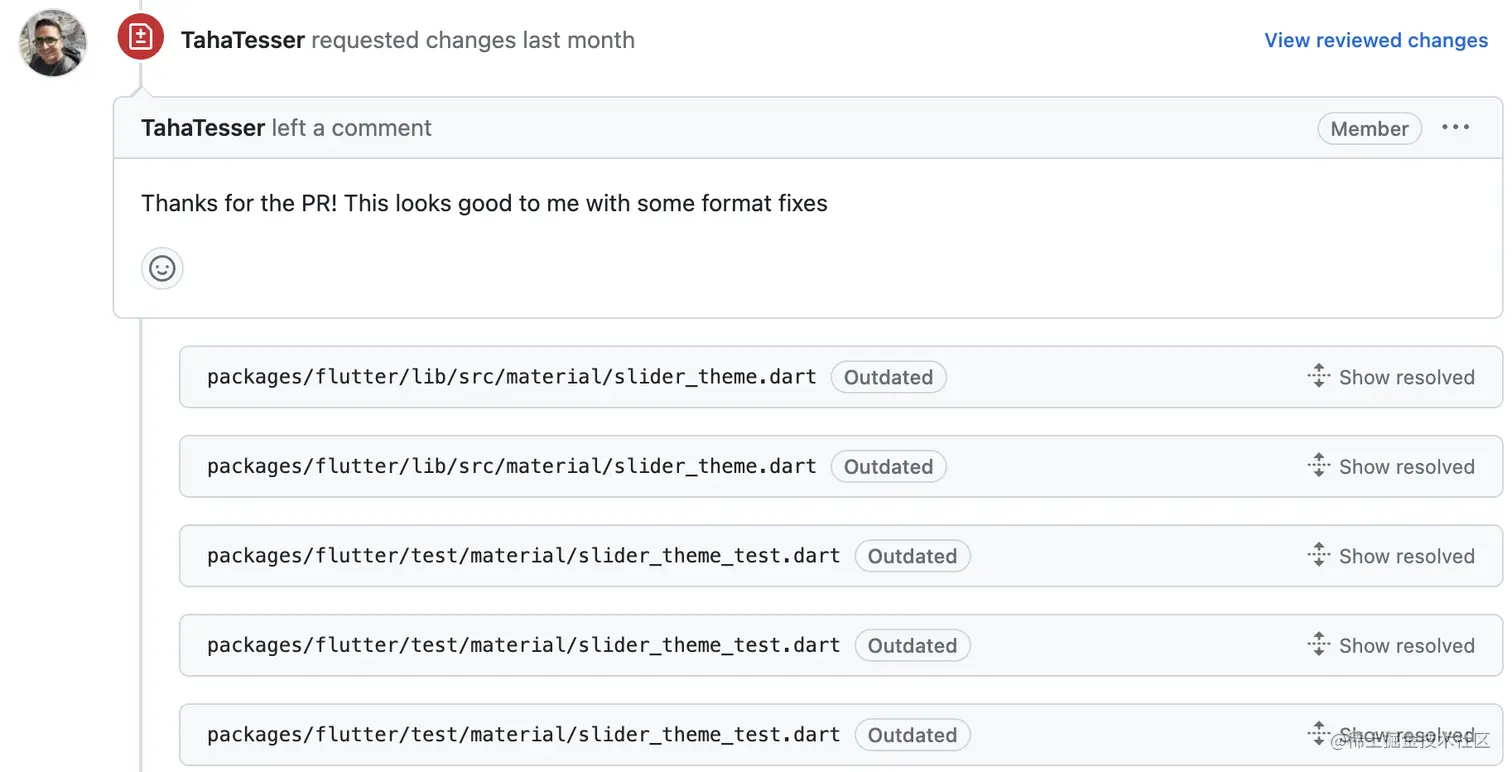Expand second slider_theme.dart resolved thread icon
Image resolution: width=1512 pixels, height=772 pixels.
pos(1319,466)
